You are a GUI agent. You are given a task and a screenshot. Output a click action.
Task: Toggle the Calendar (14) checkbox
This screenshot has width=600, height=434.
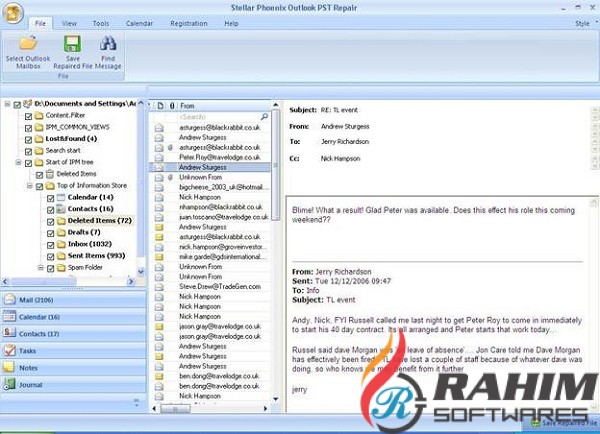[51, 198]
